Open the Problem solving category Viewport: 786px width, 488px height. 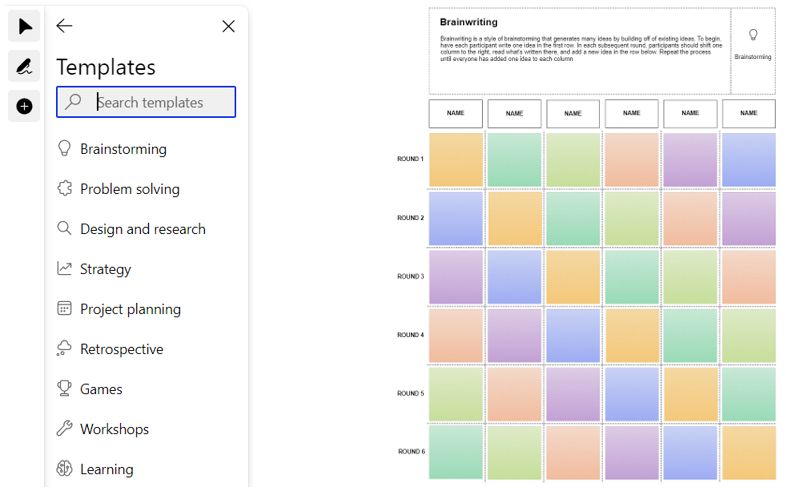point(129,189)
